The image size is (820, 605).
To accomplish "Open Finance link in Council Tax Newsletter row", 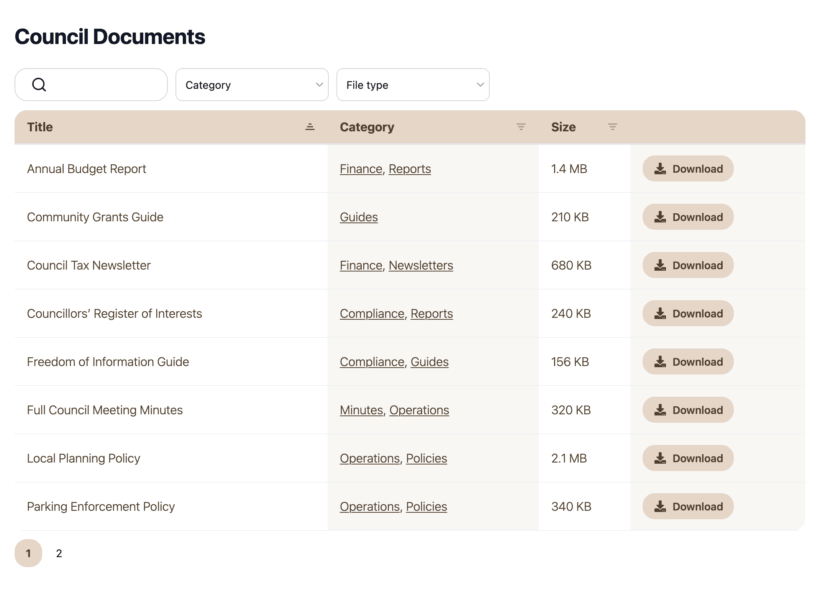I will click(x=361, y=265).
